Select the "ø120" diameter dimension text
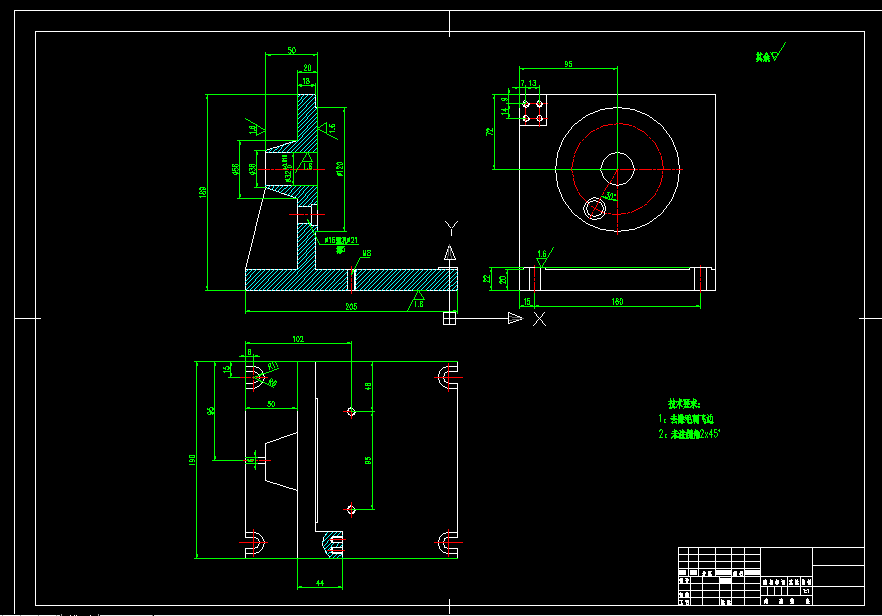 pyautogui.click(x=339, y=169)
